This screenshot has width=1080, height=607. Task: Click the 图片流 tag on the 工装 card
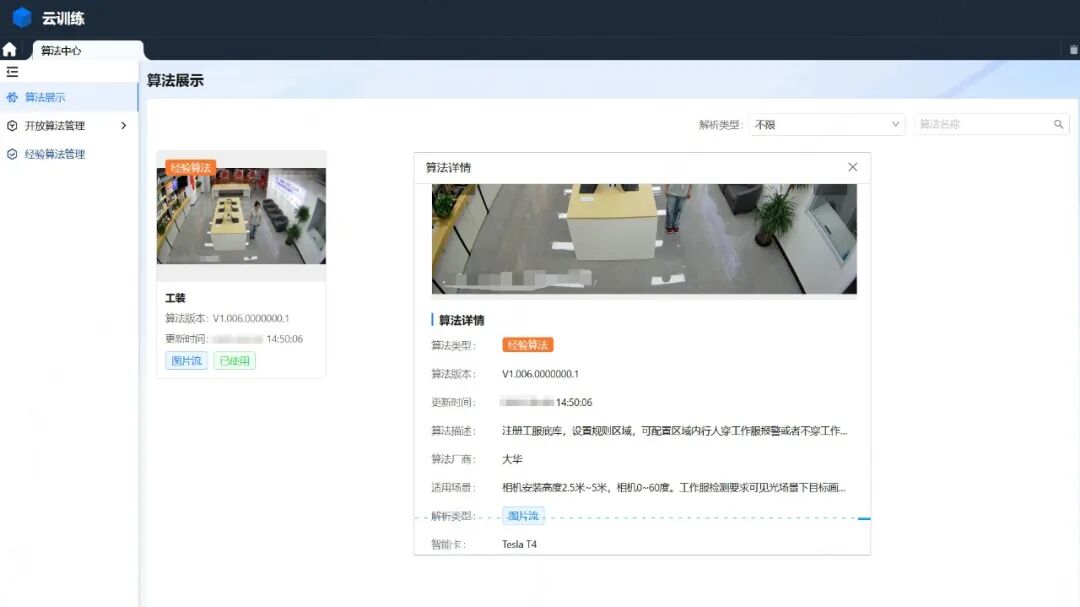pos(185,360)
